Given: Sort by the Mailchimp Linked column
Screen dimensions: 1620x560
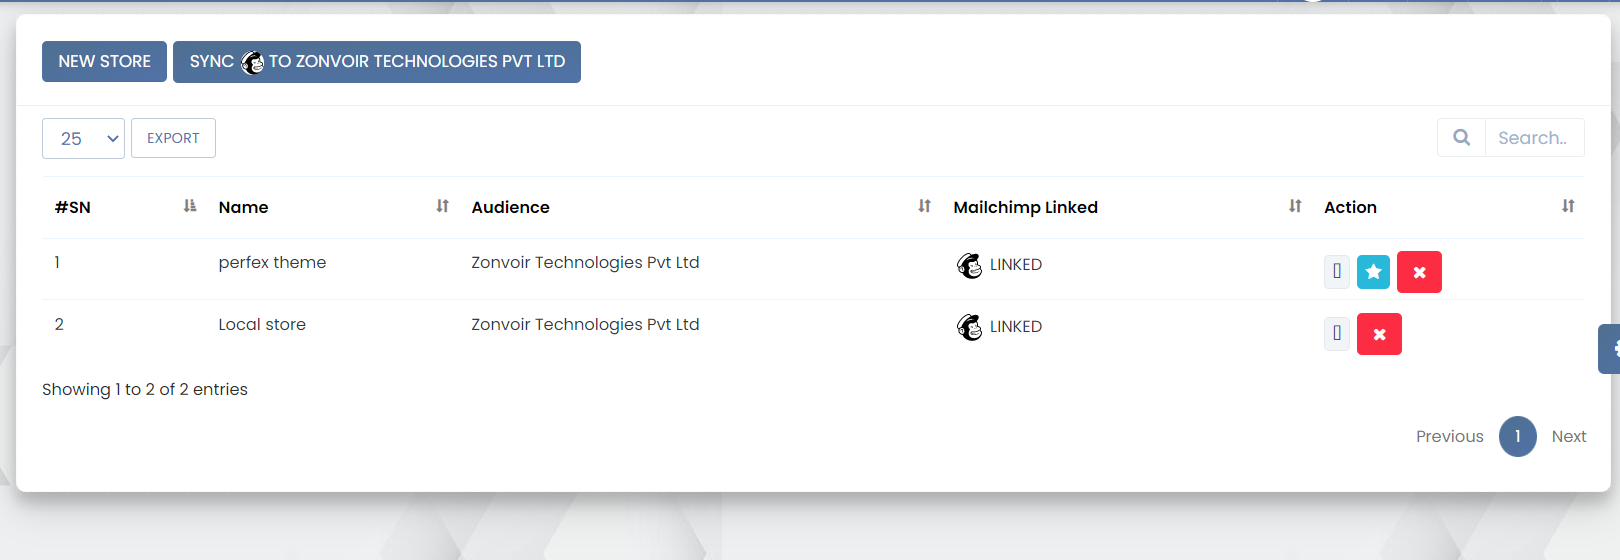Looking at the screenshot, I should coord(1295,206).
